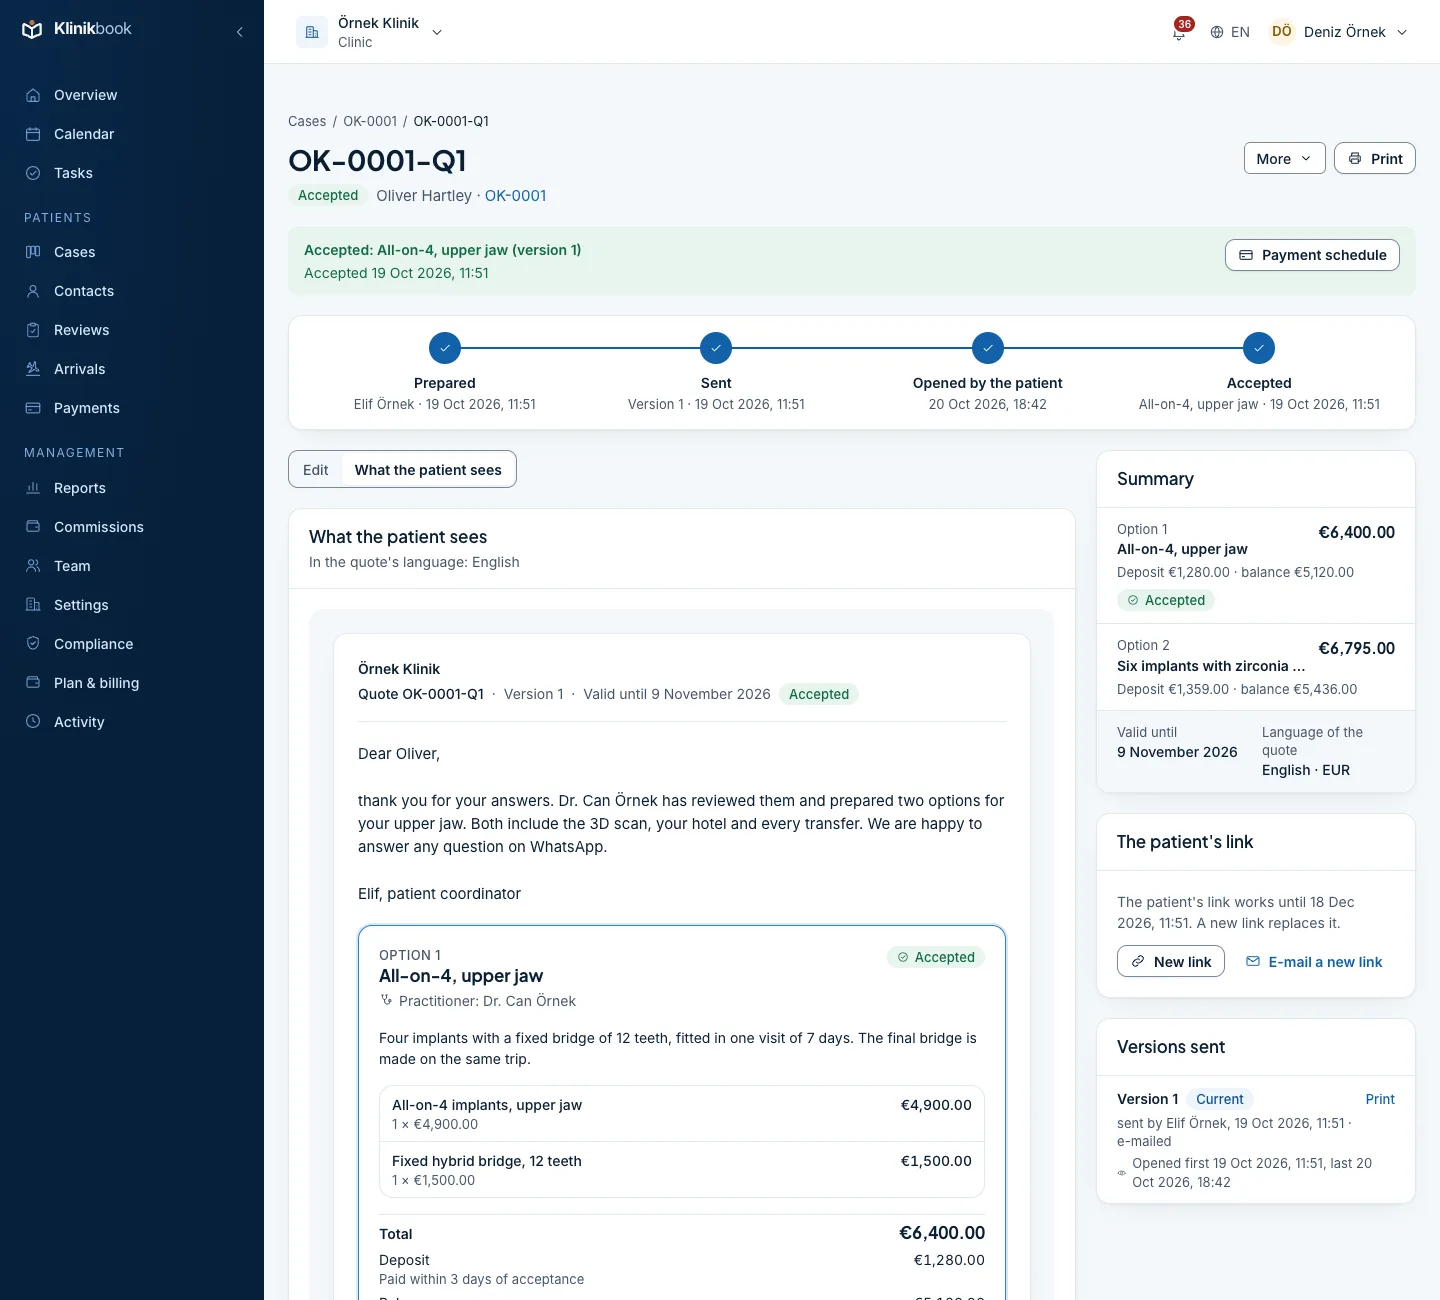Click the Overview home icon
The height and width of the screenshot is (1300, 1440).
pos(33,95)
